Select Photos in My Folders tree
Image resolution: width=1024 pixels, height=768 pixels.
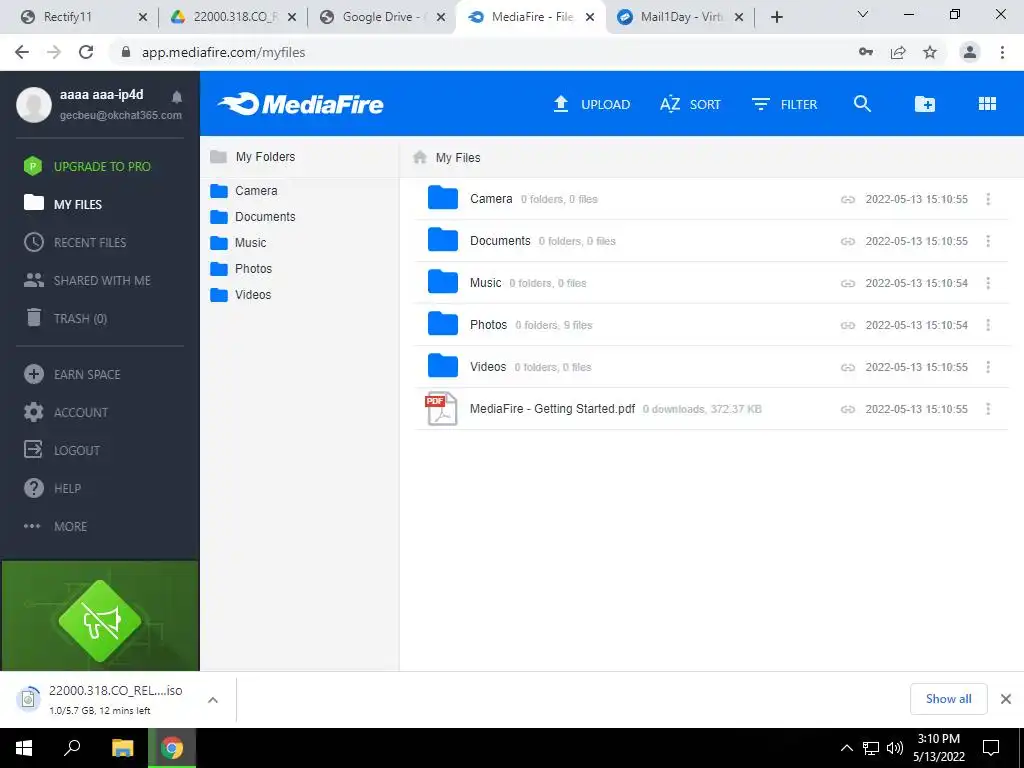coord(241,268)
